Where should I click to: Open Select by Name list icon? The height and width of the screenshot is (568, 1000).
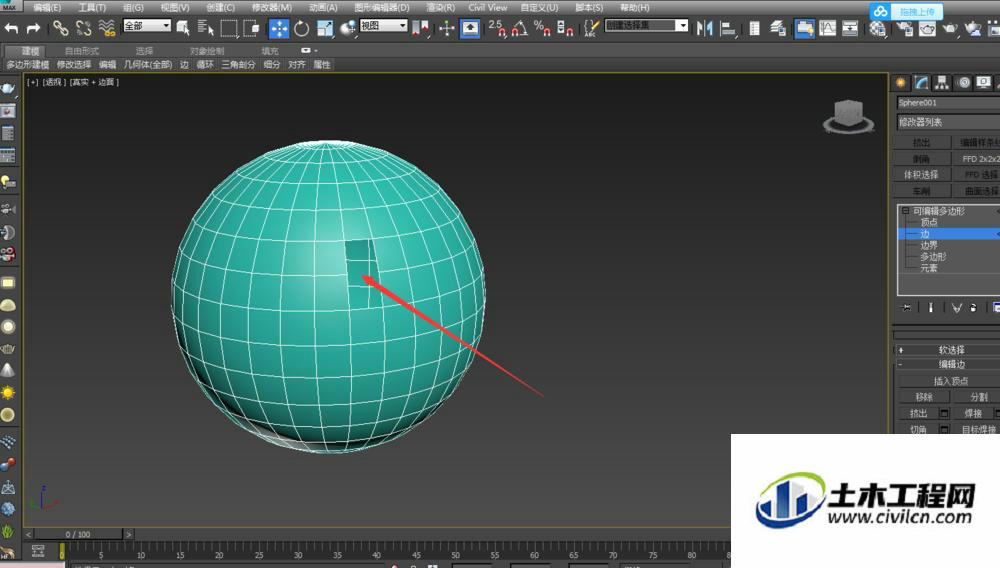click(205, 28)
